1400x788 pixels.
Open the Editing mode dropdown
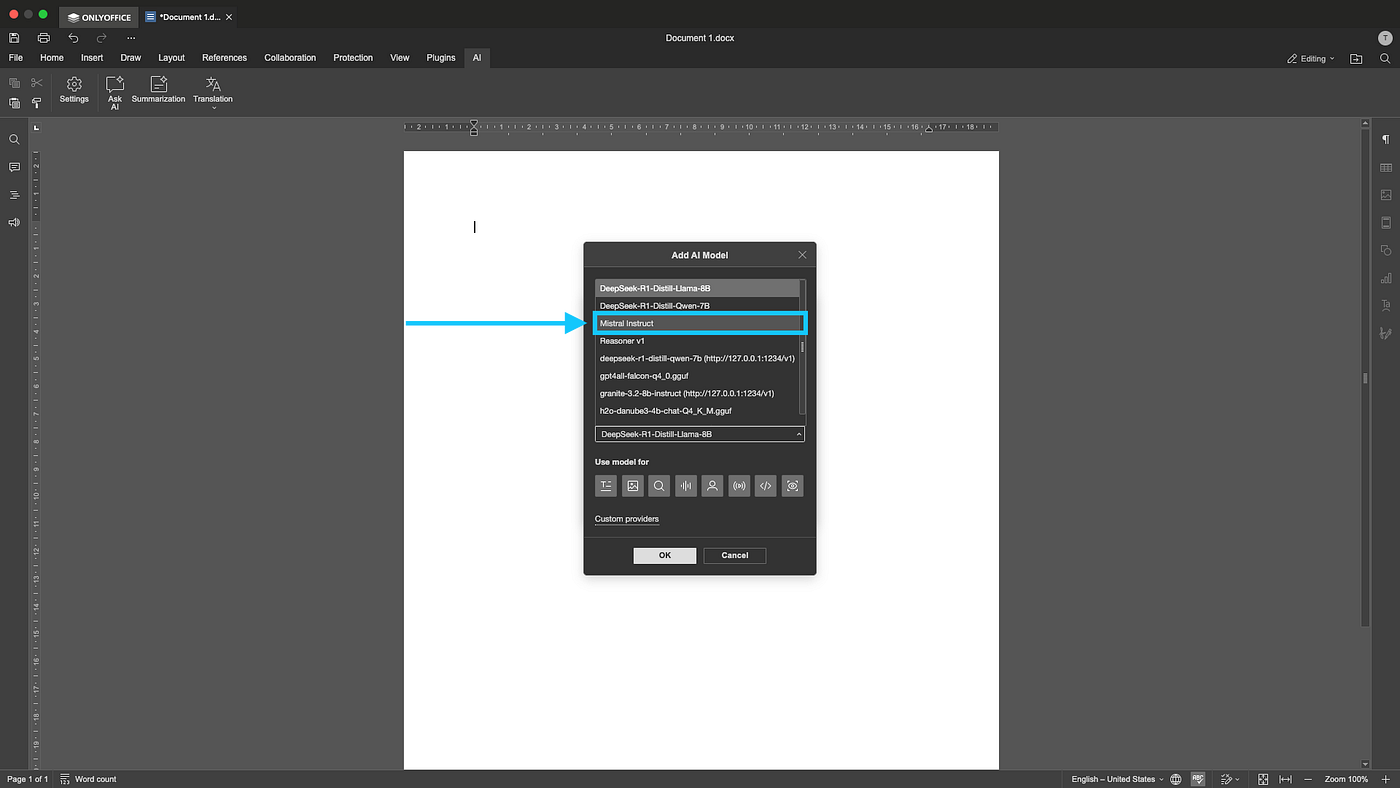[1310, 59]
